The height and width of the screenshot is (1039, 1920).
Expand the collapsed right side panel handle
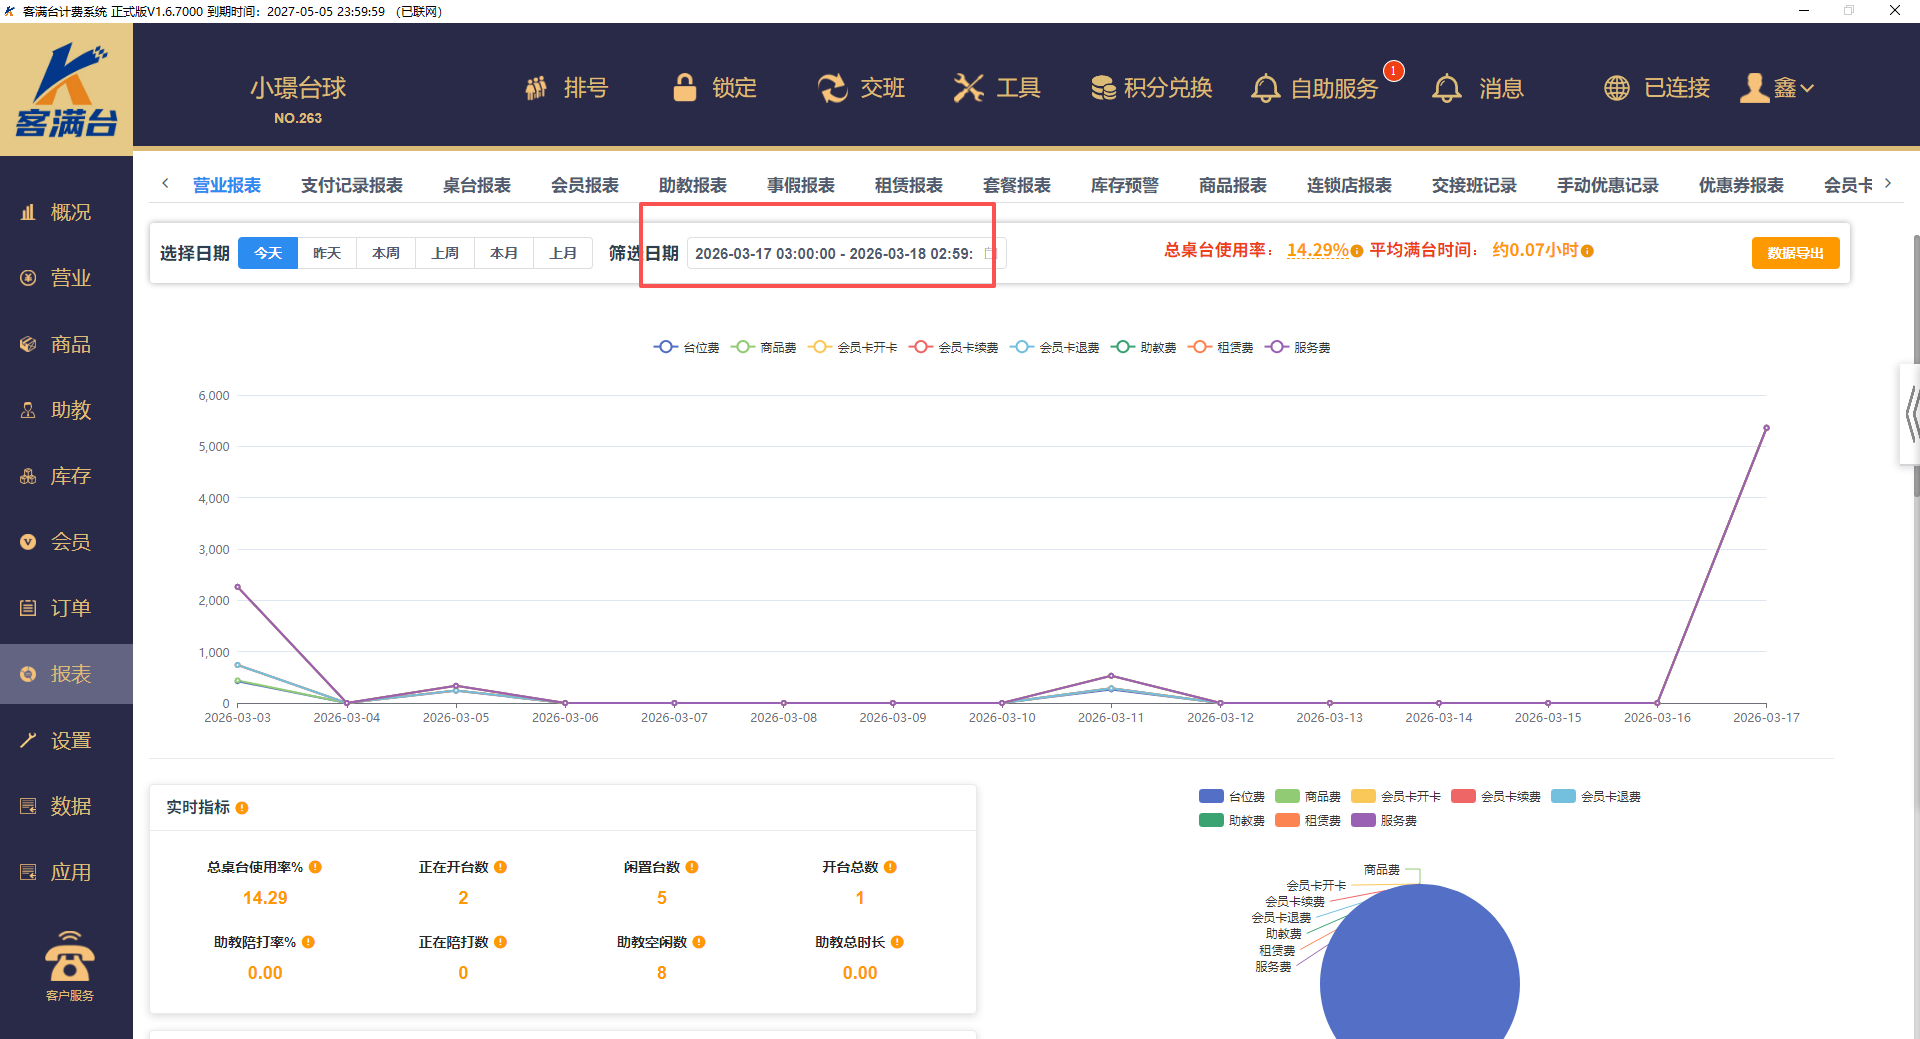(1910, 414)
